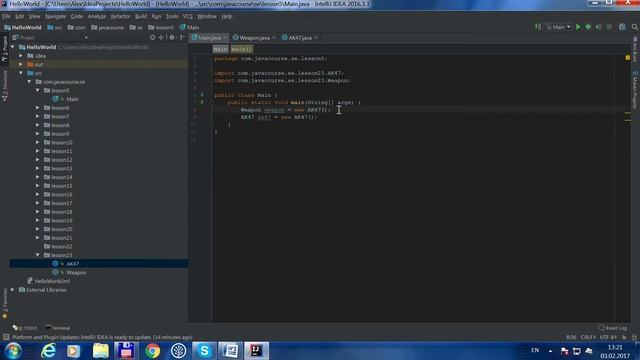Expand the out folder node
The height and width of the screenshot is (360, 640).
[x=21, y=64]
